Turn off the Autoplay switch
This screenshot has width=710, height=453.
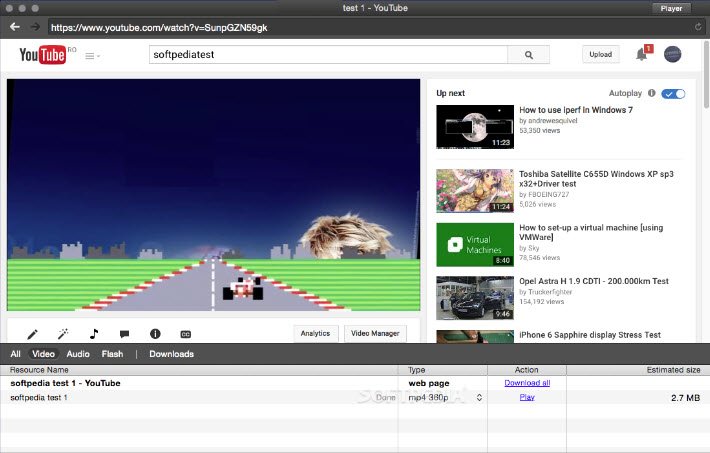click(673, 94)
